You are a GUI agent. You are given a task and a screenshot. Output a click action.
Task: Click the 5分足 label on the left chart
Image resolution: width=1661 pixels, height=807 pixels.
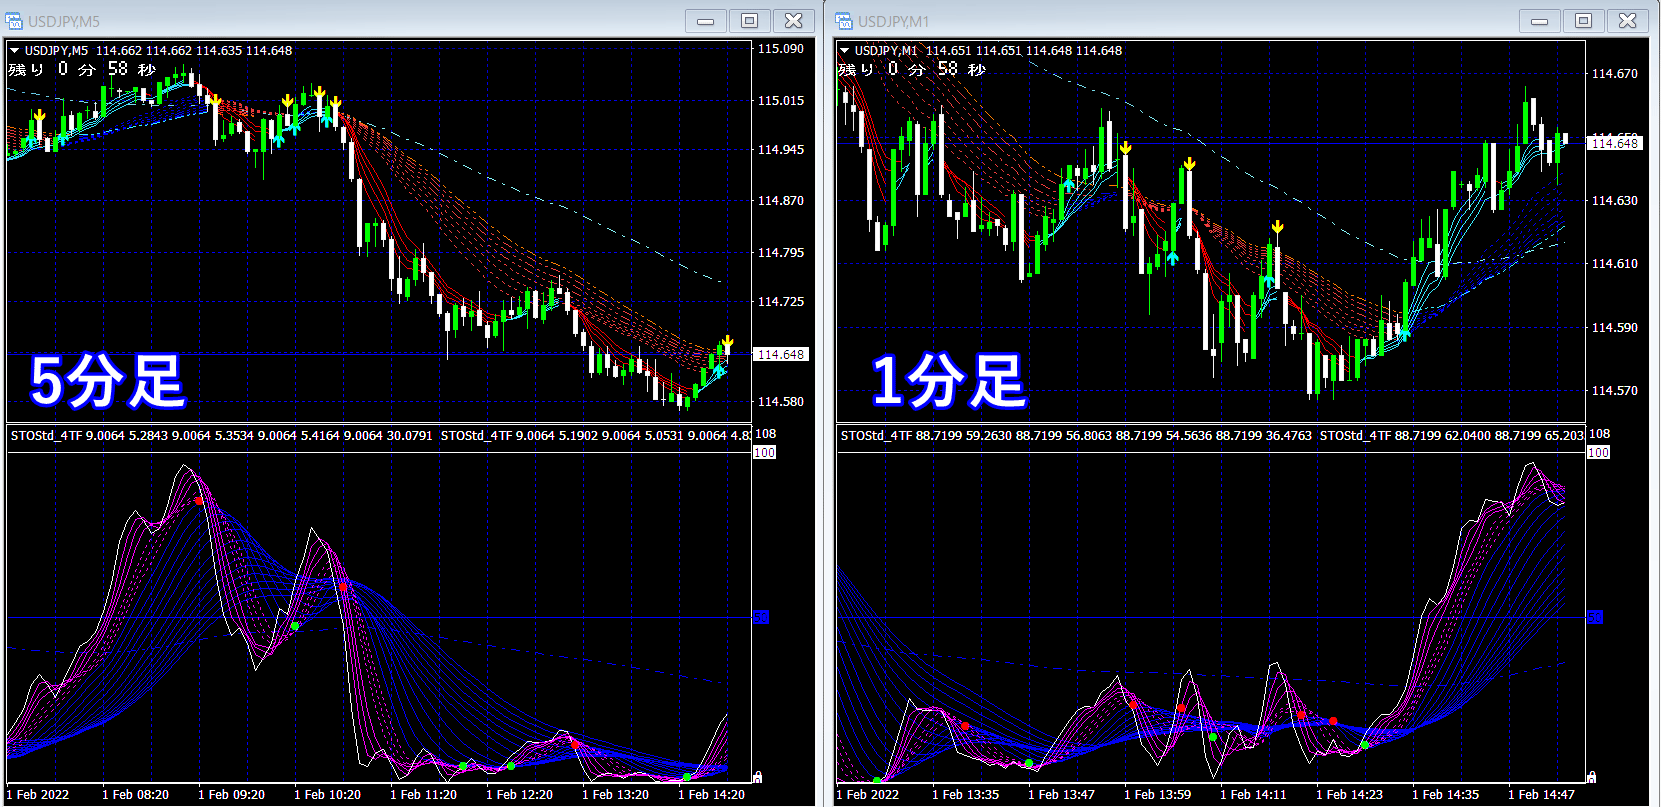107,381
